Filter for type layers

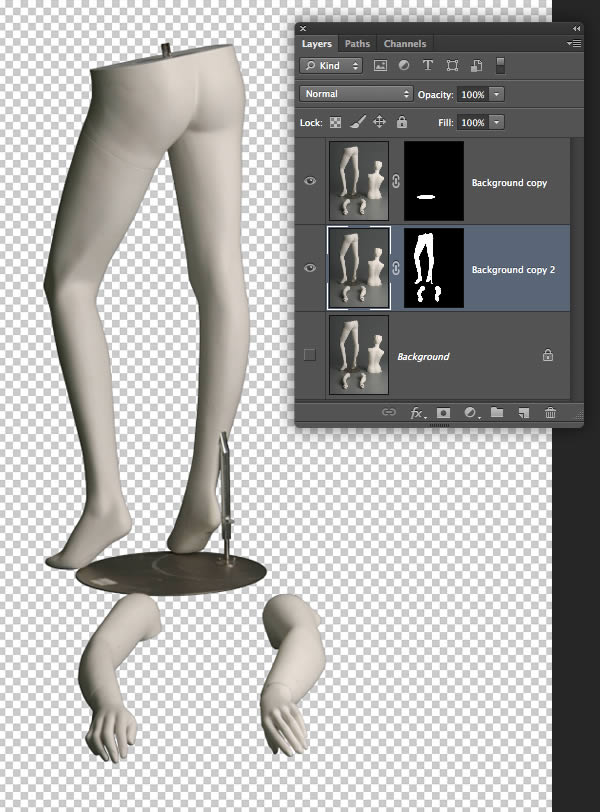tap(428, 66)
